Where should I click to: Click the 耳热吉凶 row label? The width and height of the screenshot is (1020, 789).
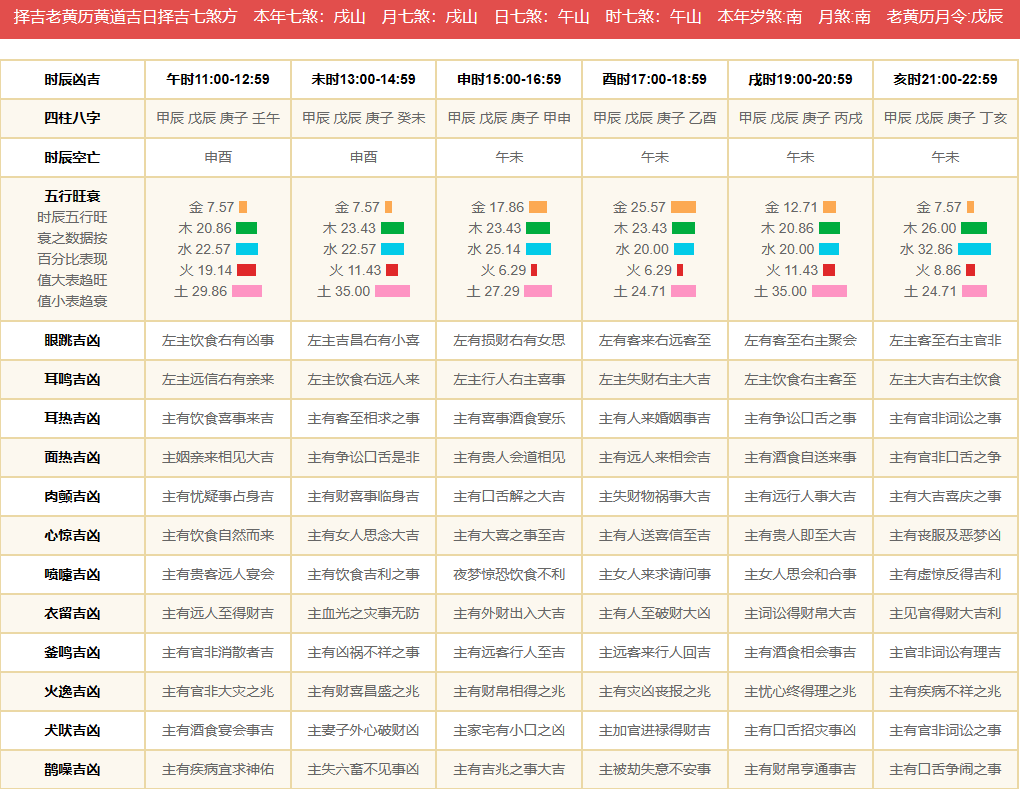click(72, 418)
